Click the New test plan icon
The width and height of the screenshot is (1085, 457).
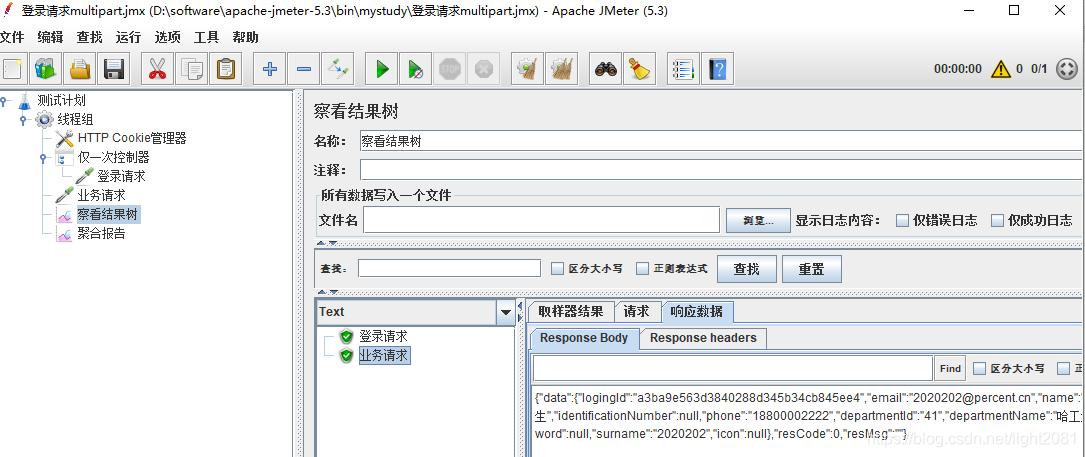click(10, 69)
